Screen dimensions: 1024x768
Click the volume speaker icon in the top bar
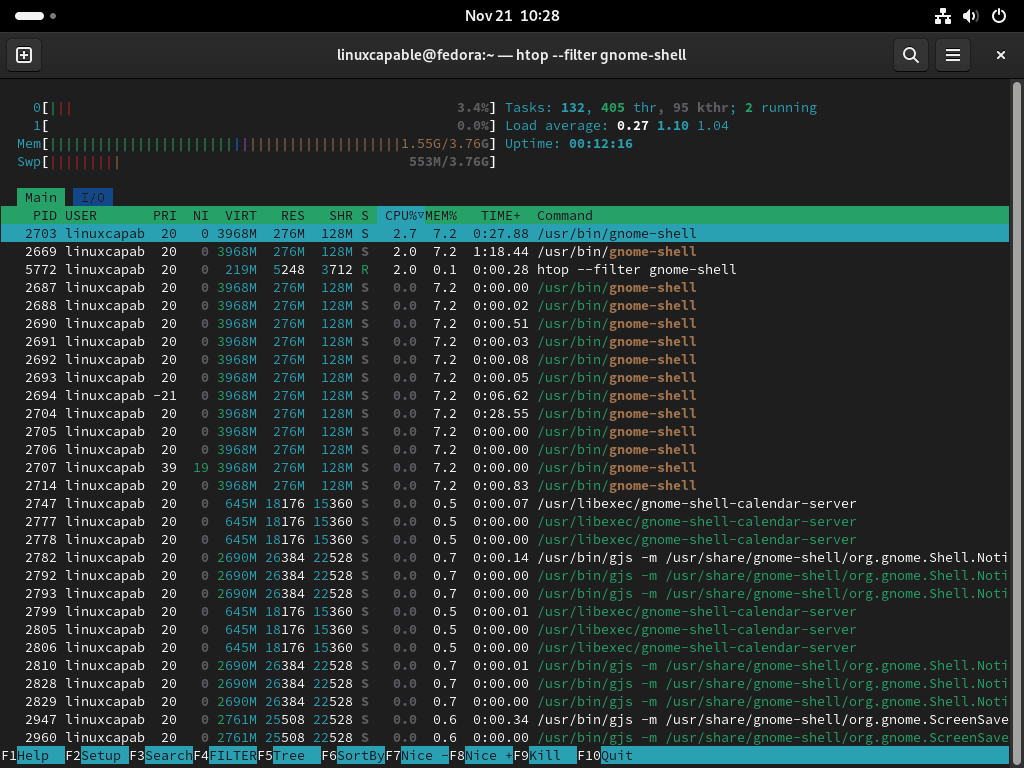(x=970, y=16)
